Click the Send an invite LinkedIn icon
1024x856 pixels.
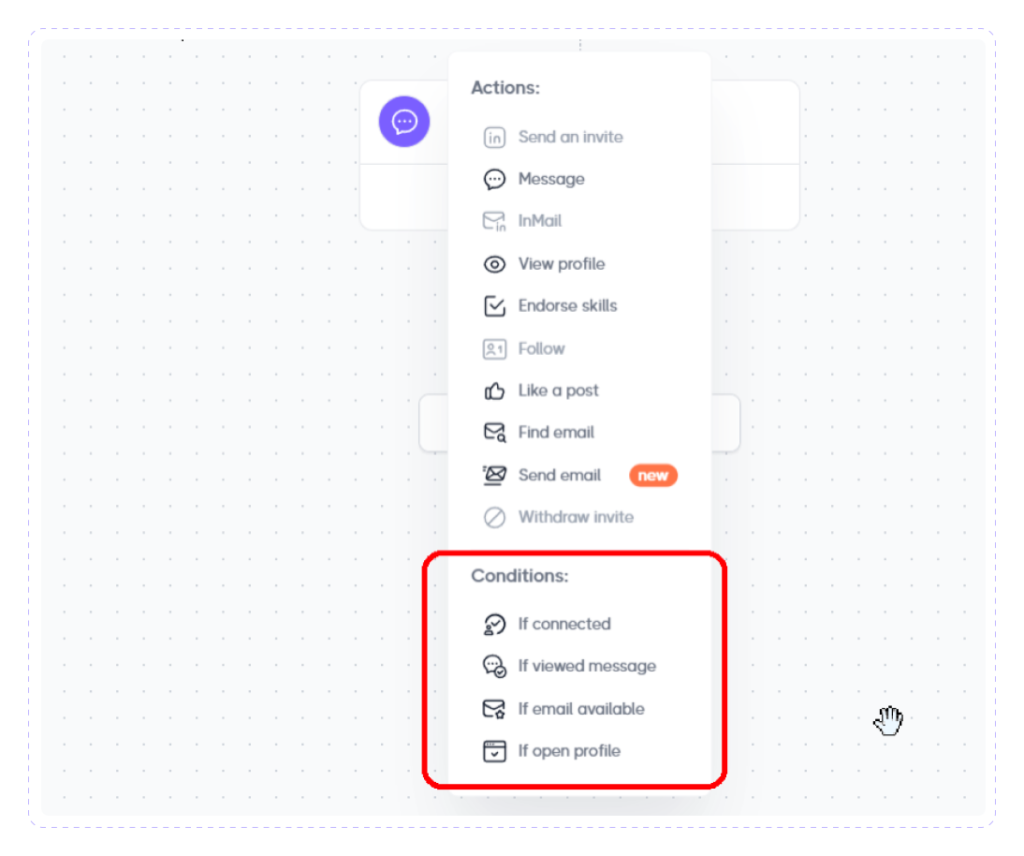click(494, 137)
